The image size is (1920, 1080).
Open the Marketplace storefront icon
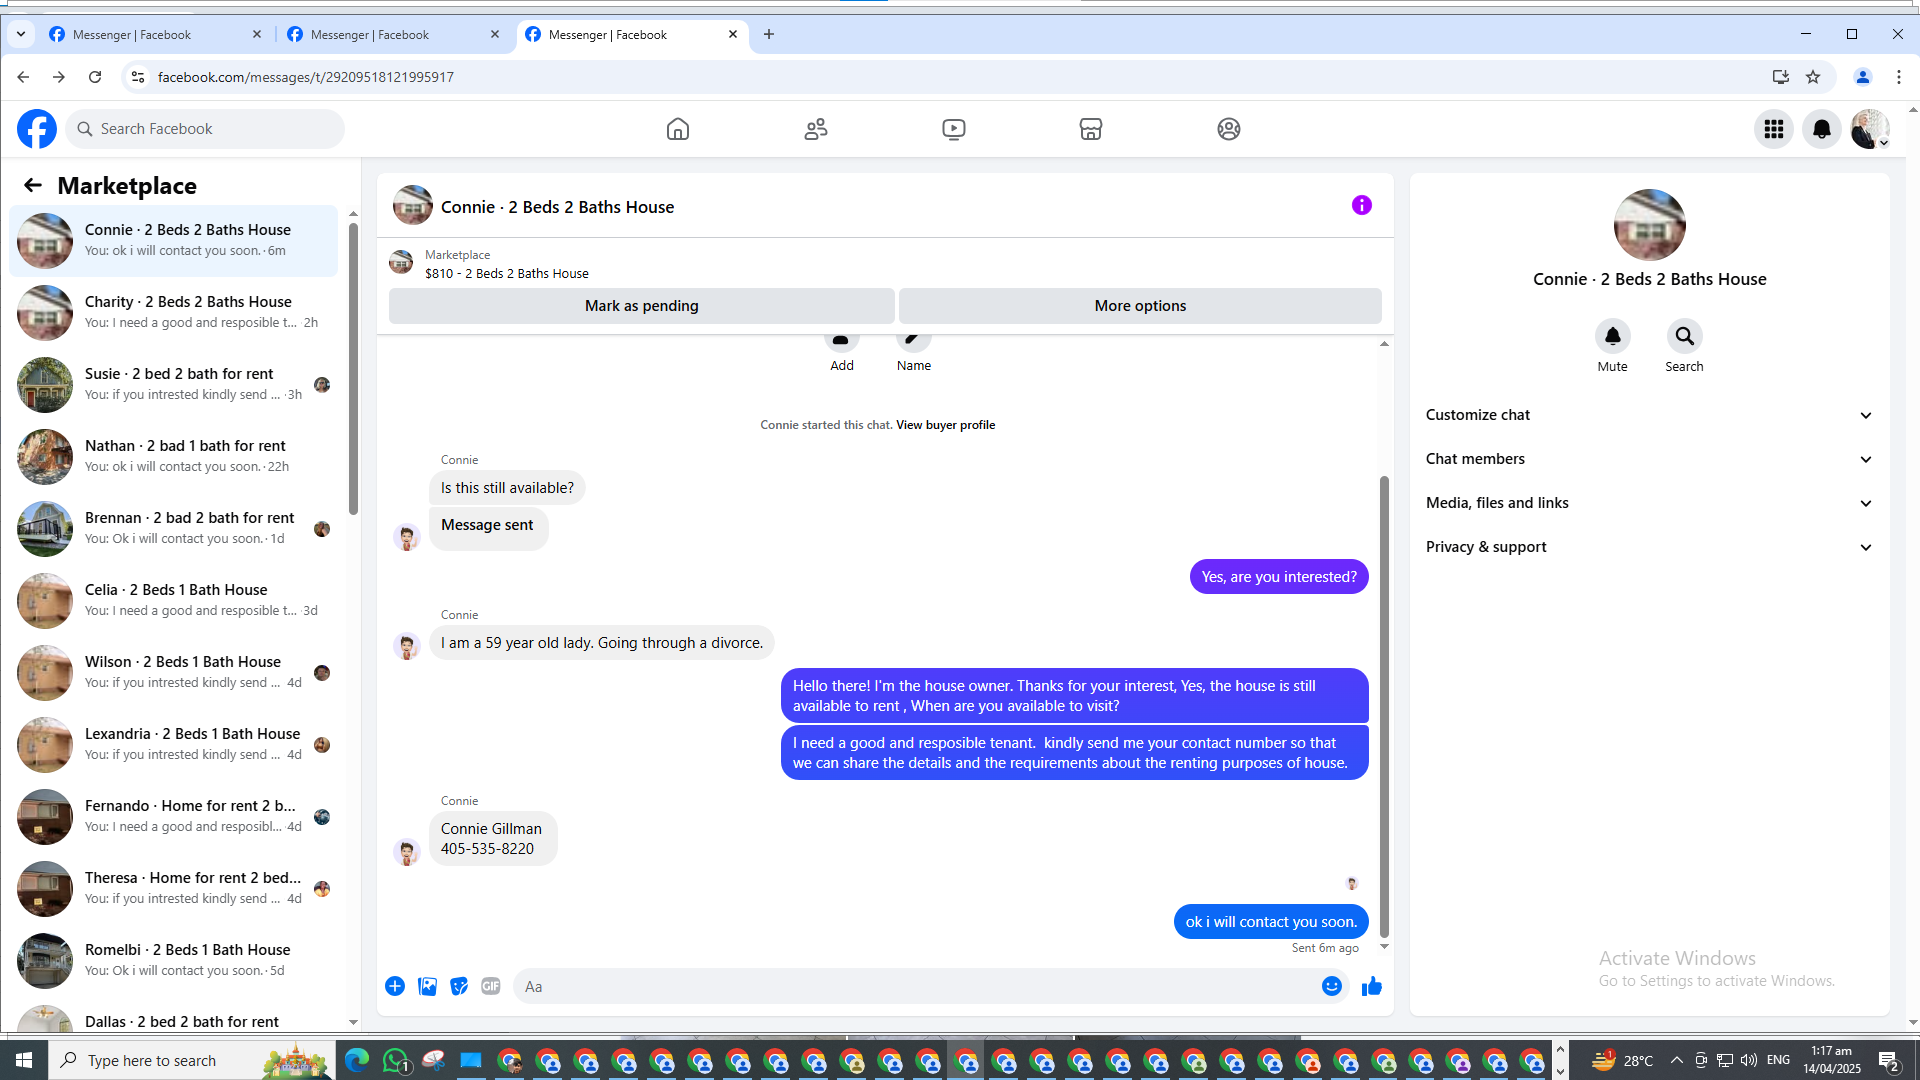pyautogui.click(x=1091, y=129)
